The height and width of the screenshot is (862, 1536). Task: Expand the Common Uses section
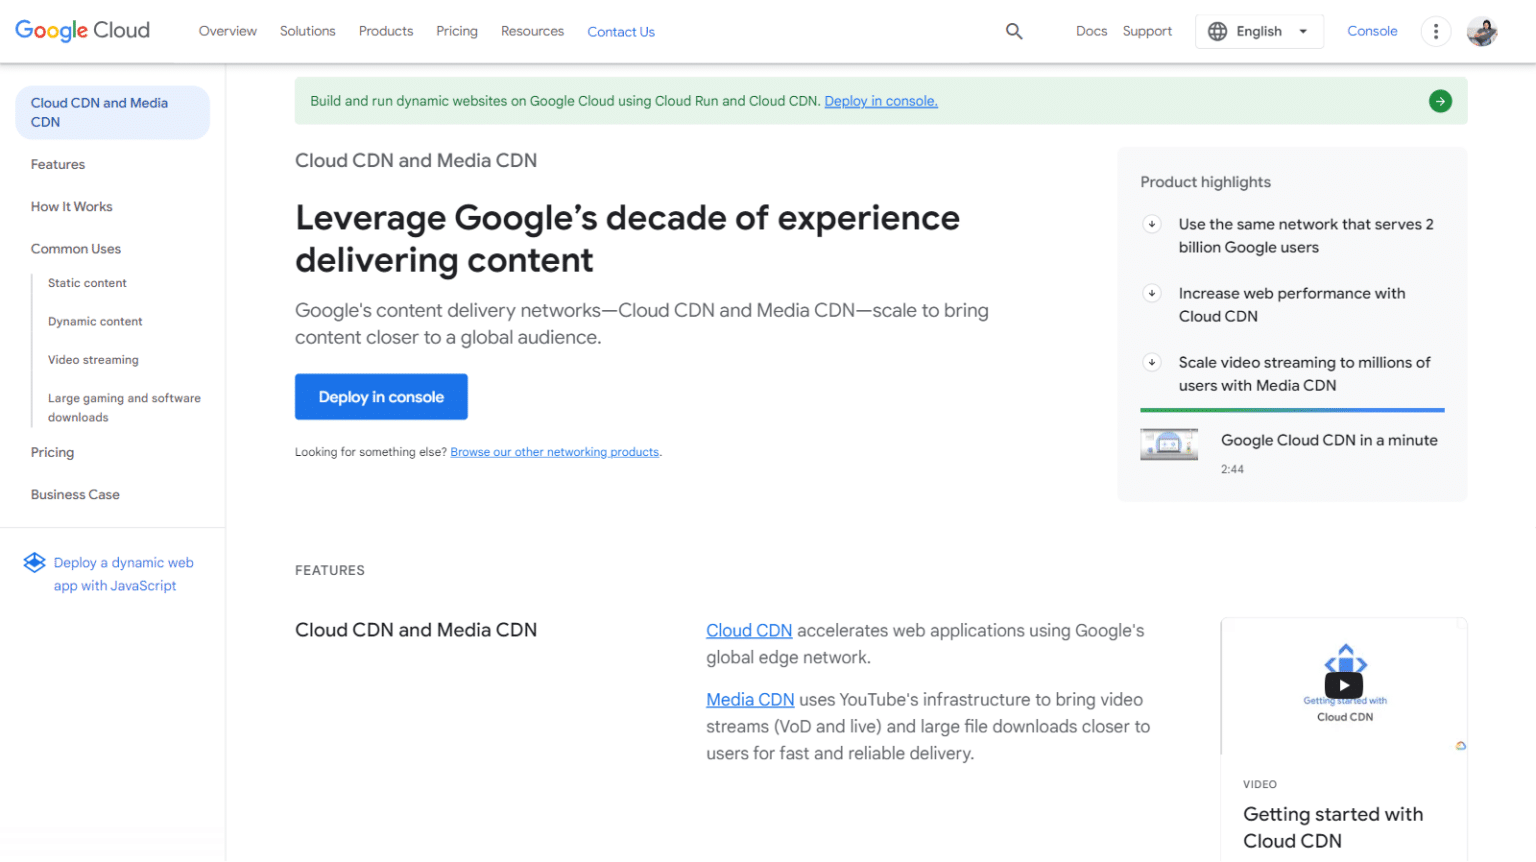click(76, 248)
